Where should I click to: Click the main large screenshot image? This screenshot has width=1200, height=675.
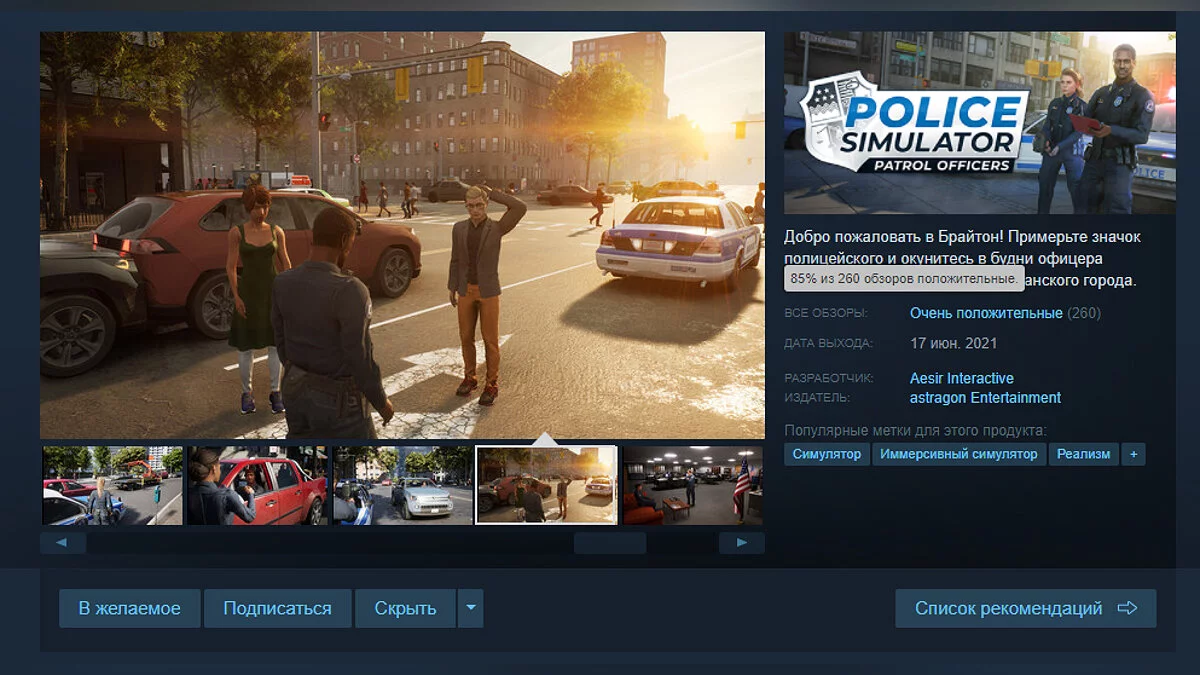click(x=402, y=235)
